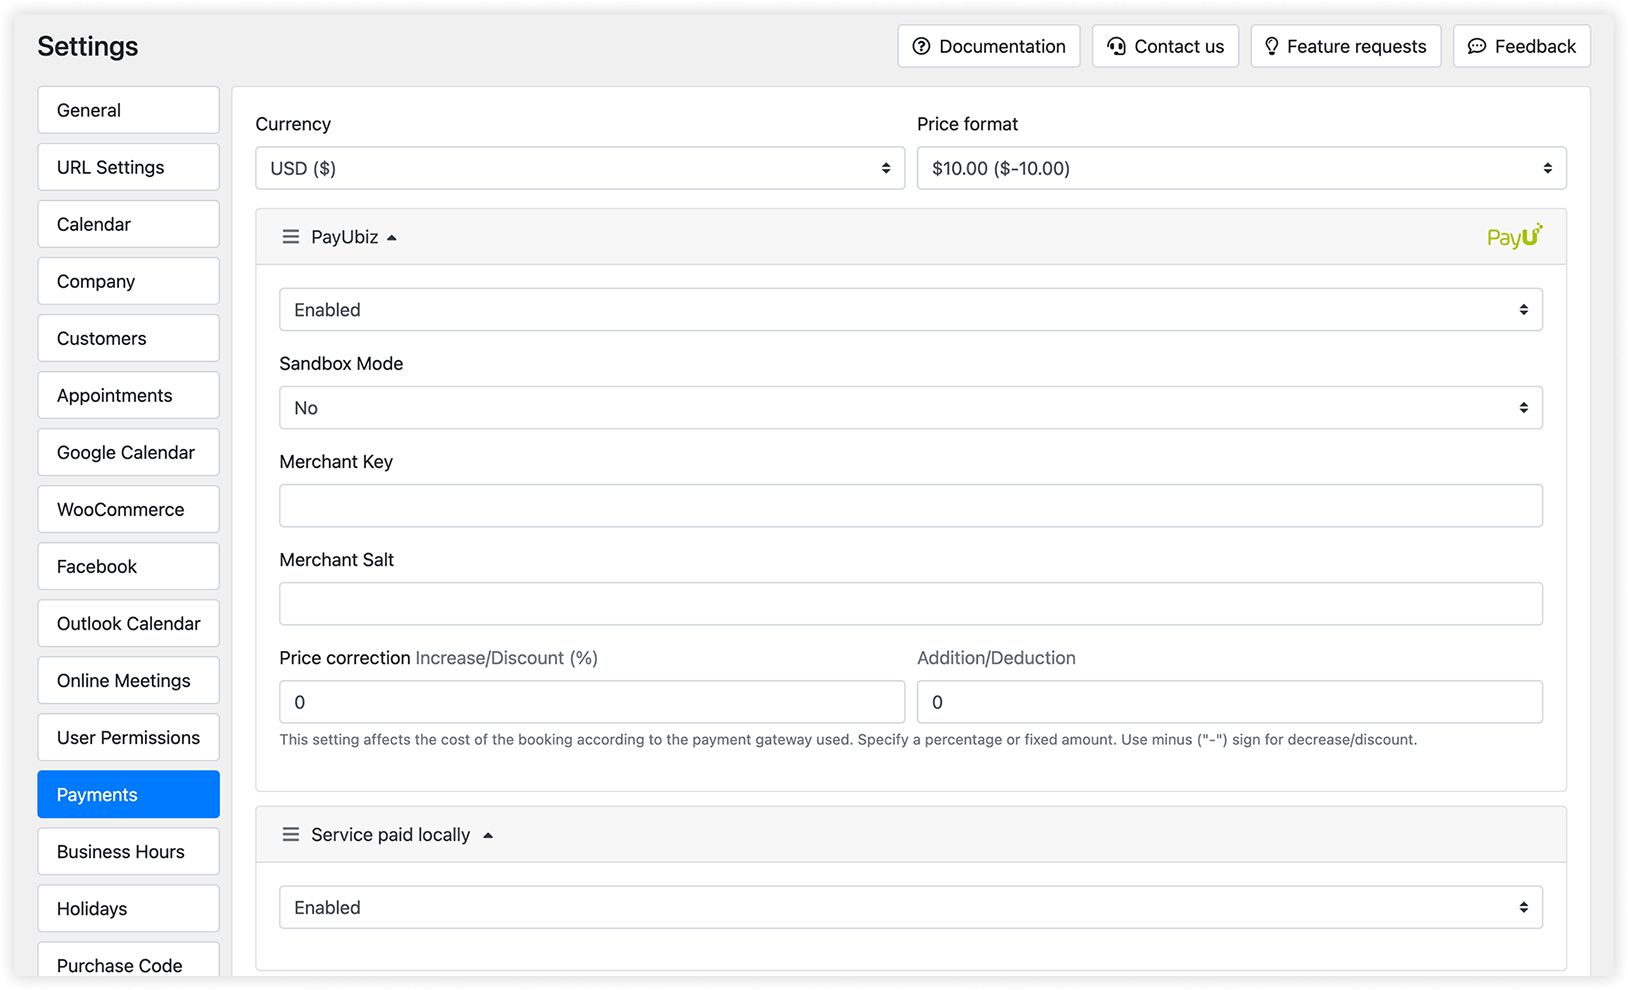Viewport: 1628px width, 990px height.
Task: Click the Feature requests lightbulb icon
Action: click(1271, 46)
